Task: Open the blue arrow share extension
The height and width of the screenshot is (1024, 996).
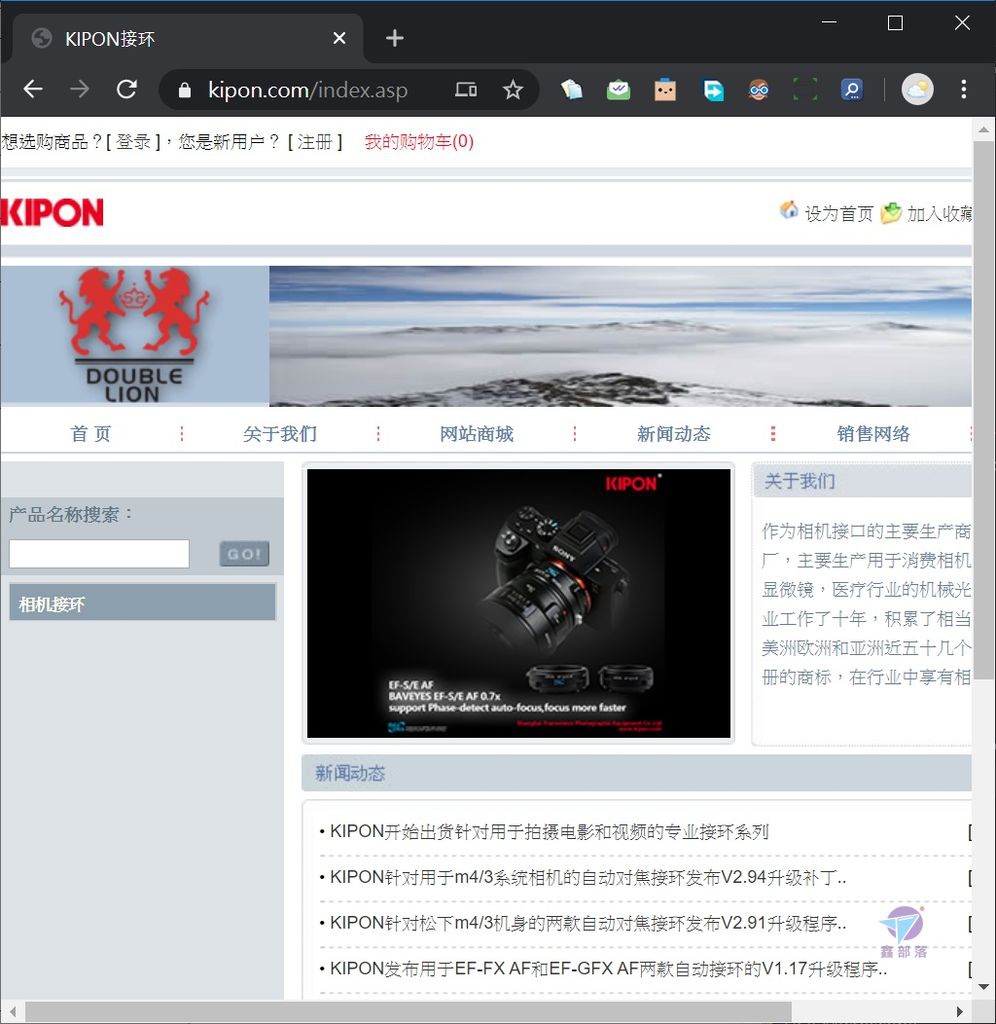Action: tap(713, 89)
